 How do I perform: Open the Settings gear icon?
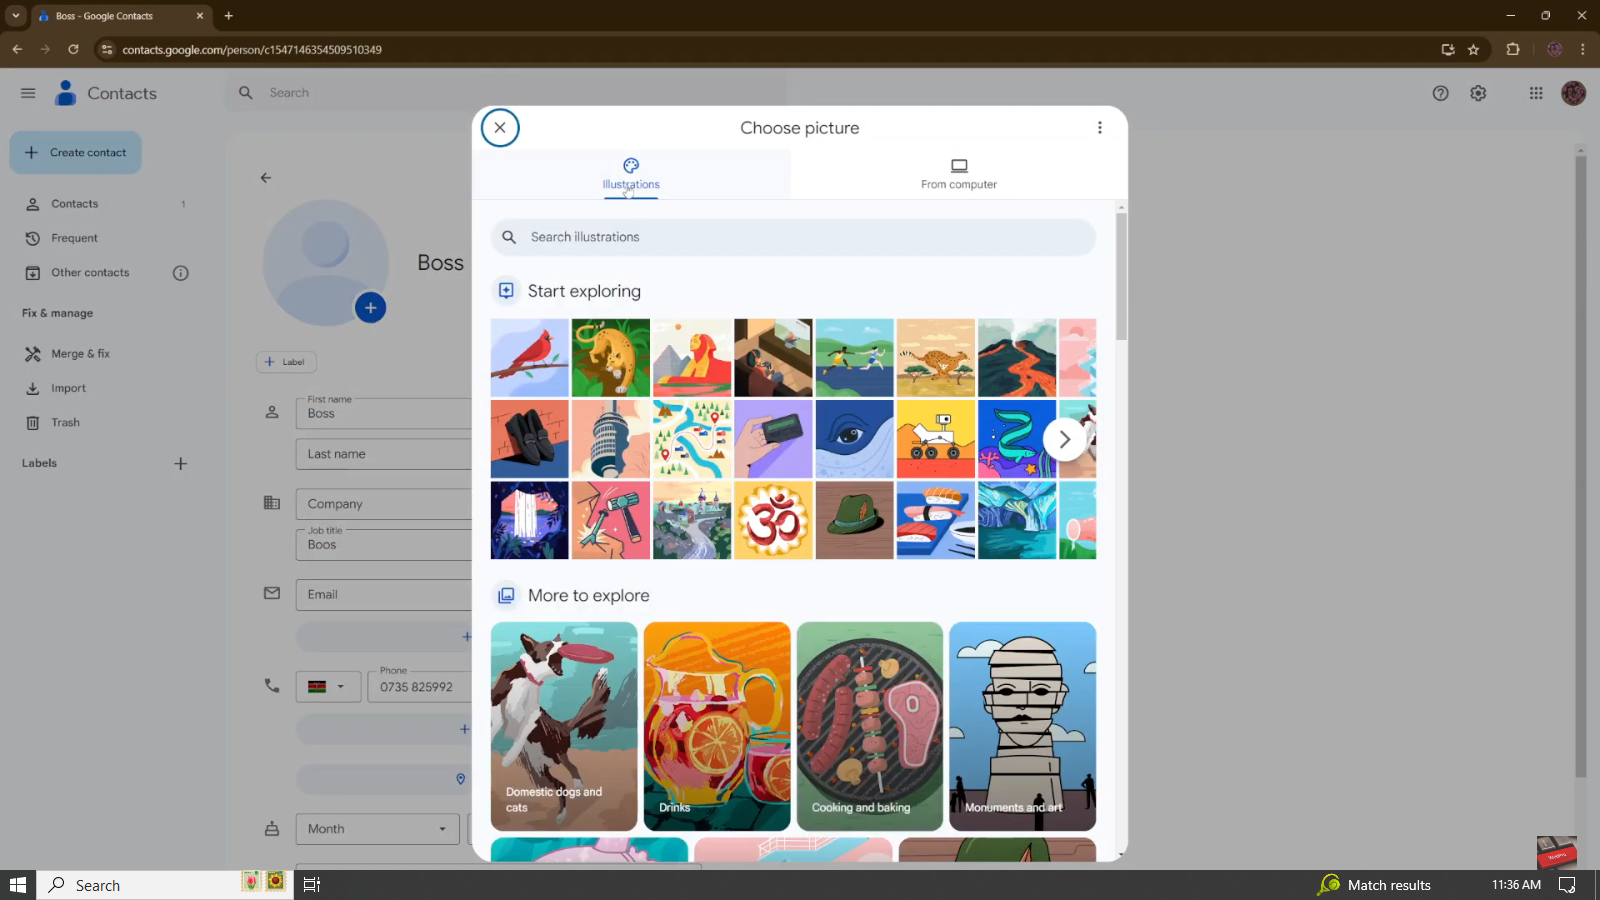pos(1478,93)
